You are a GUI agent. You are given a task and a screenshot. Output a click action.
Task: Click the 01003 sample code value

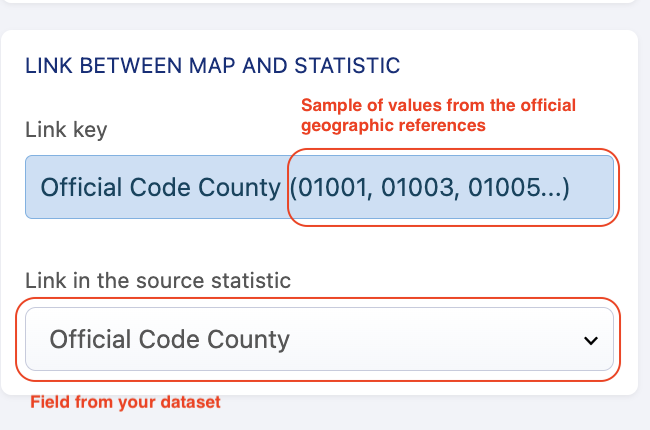pos(412,187)
